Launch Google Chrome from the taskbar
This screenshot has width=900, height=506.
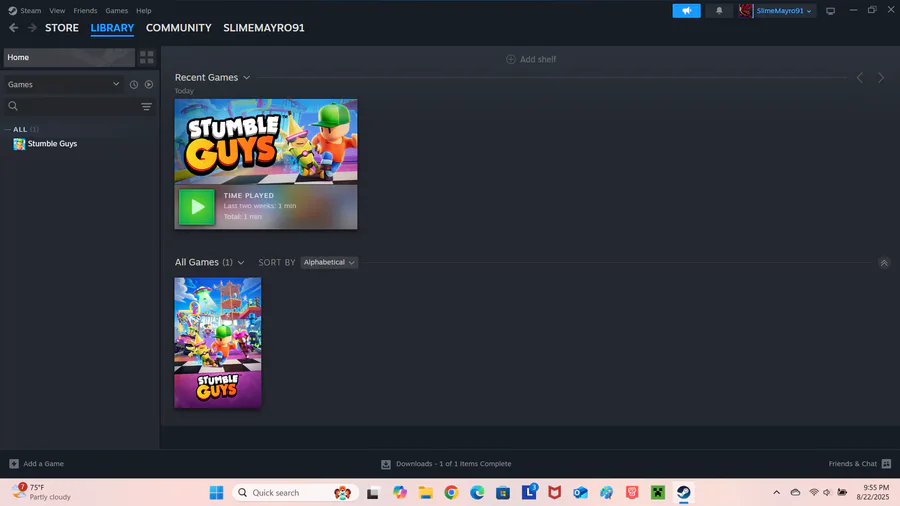451,492
